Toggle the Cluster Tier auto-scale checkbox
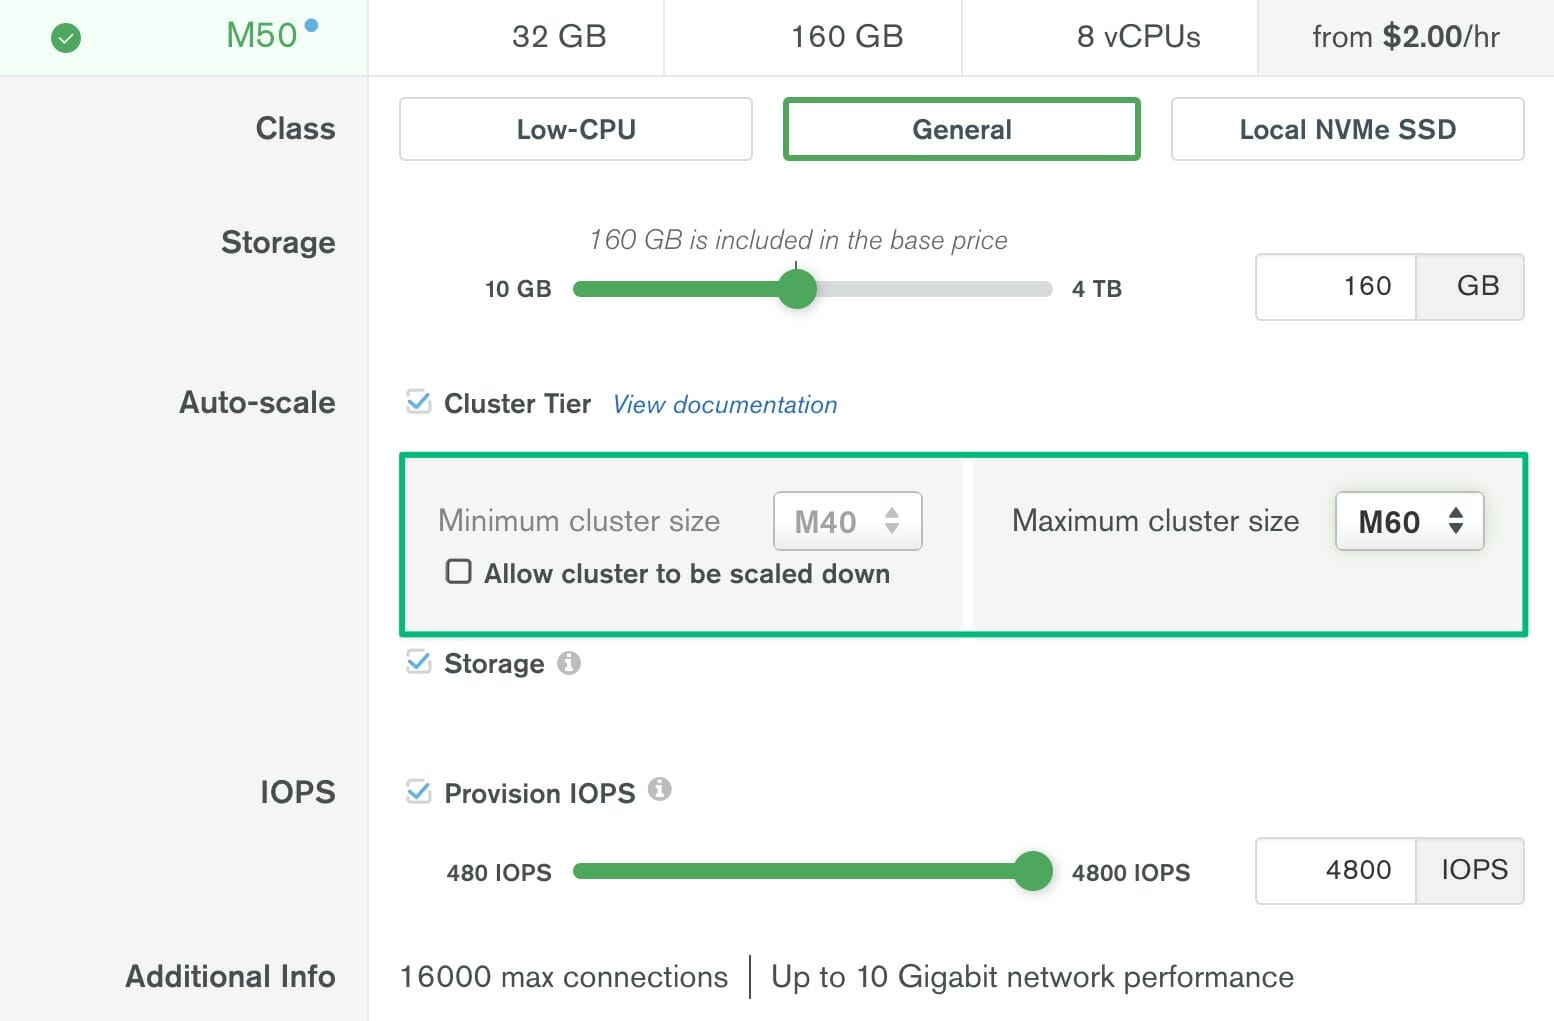This screenshot has height=1021, width=1554. [x=419, y=402]
